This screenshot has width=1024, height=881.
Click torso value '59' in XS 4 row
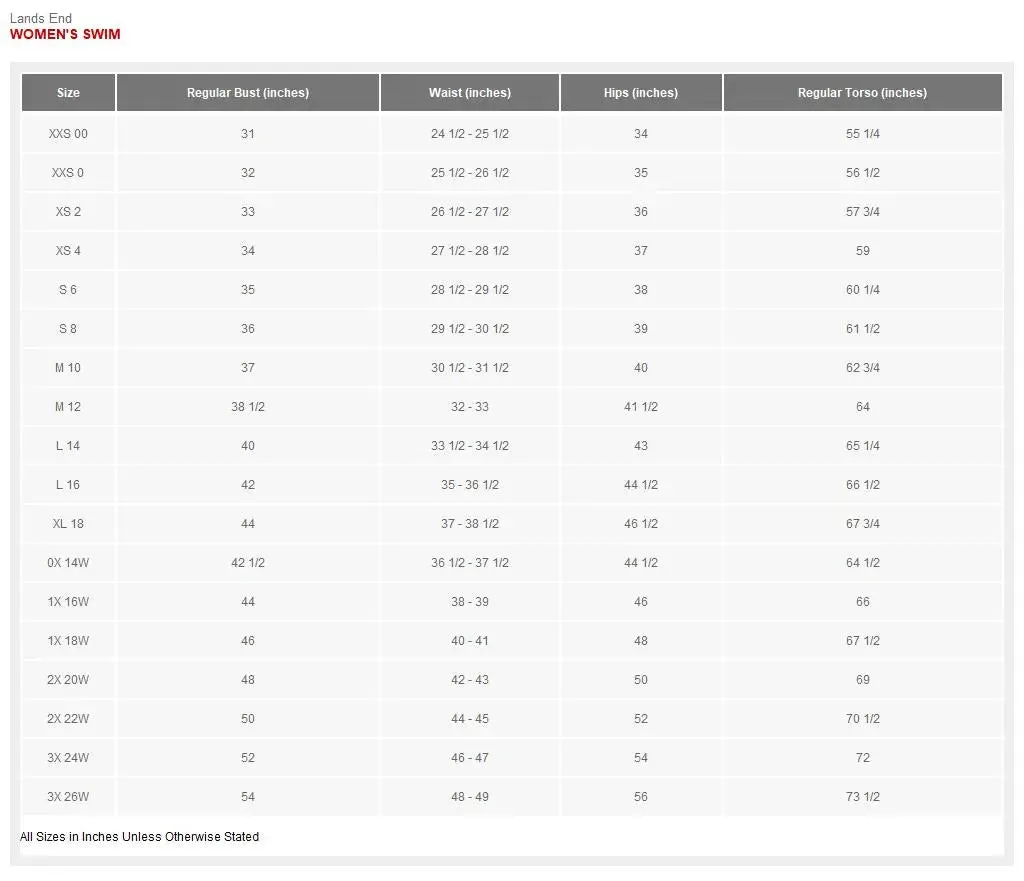[x=862, y=251]
